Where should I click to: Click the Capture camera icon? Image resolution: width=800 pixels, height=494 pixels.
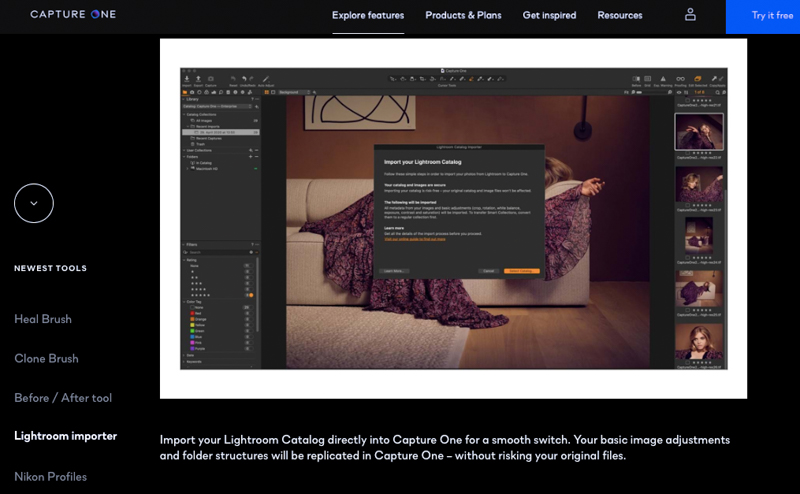(211, 79)
